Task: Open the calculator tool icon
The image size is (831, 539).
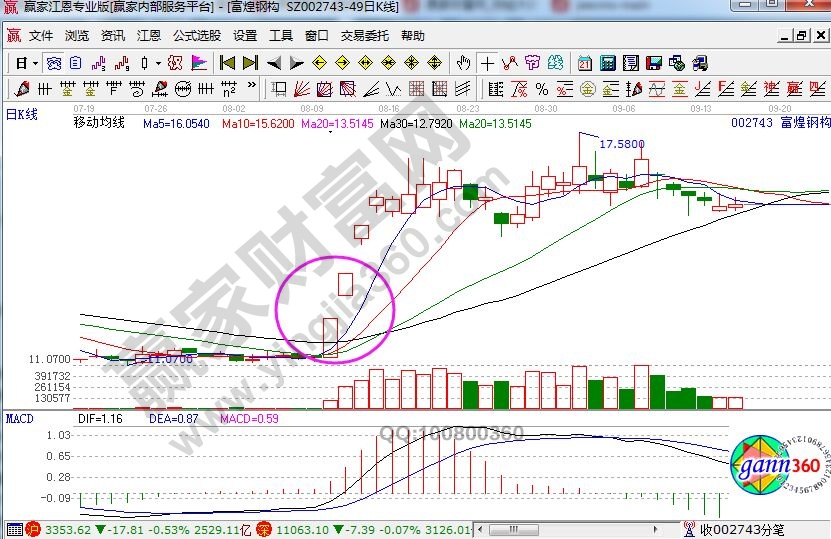Action: [x=607, y=63]
